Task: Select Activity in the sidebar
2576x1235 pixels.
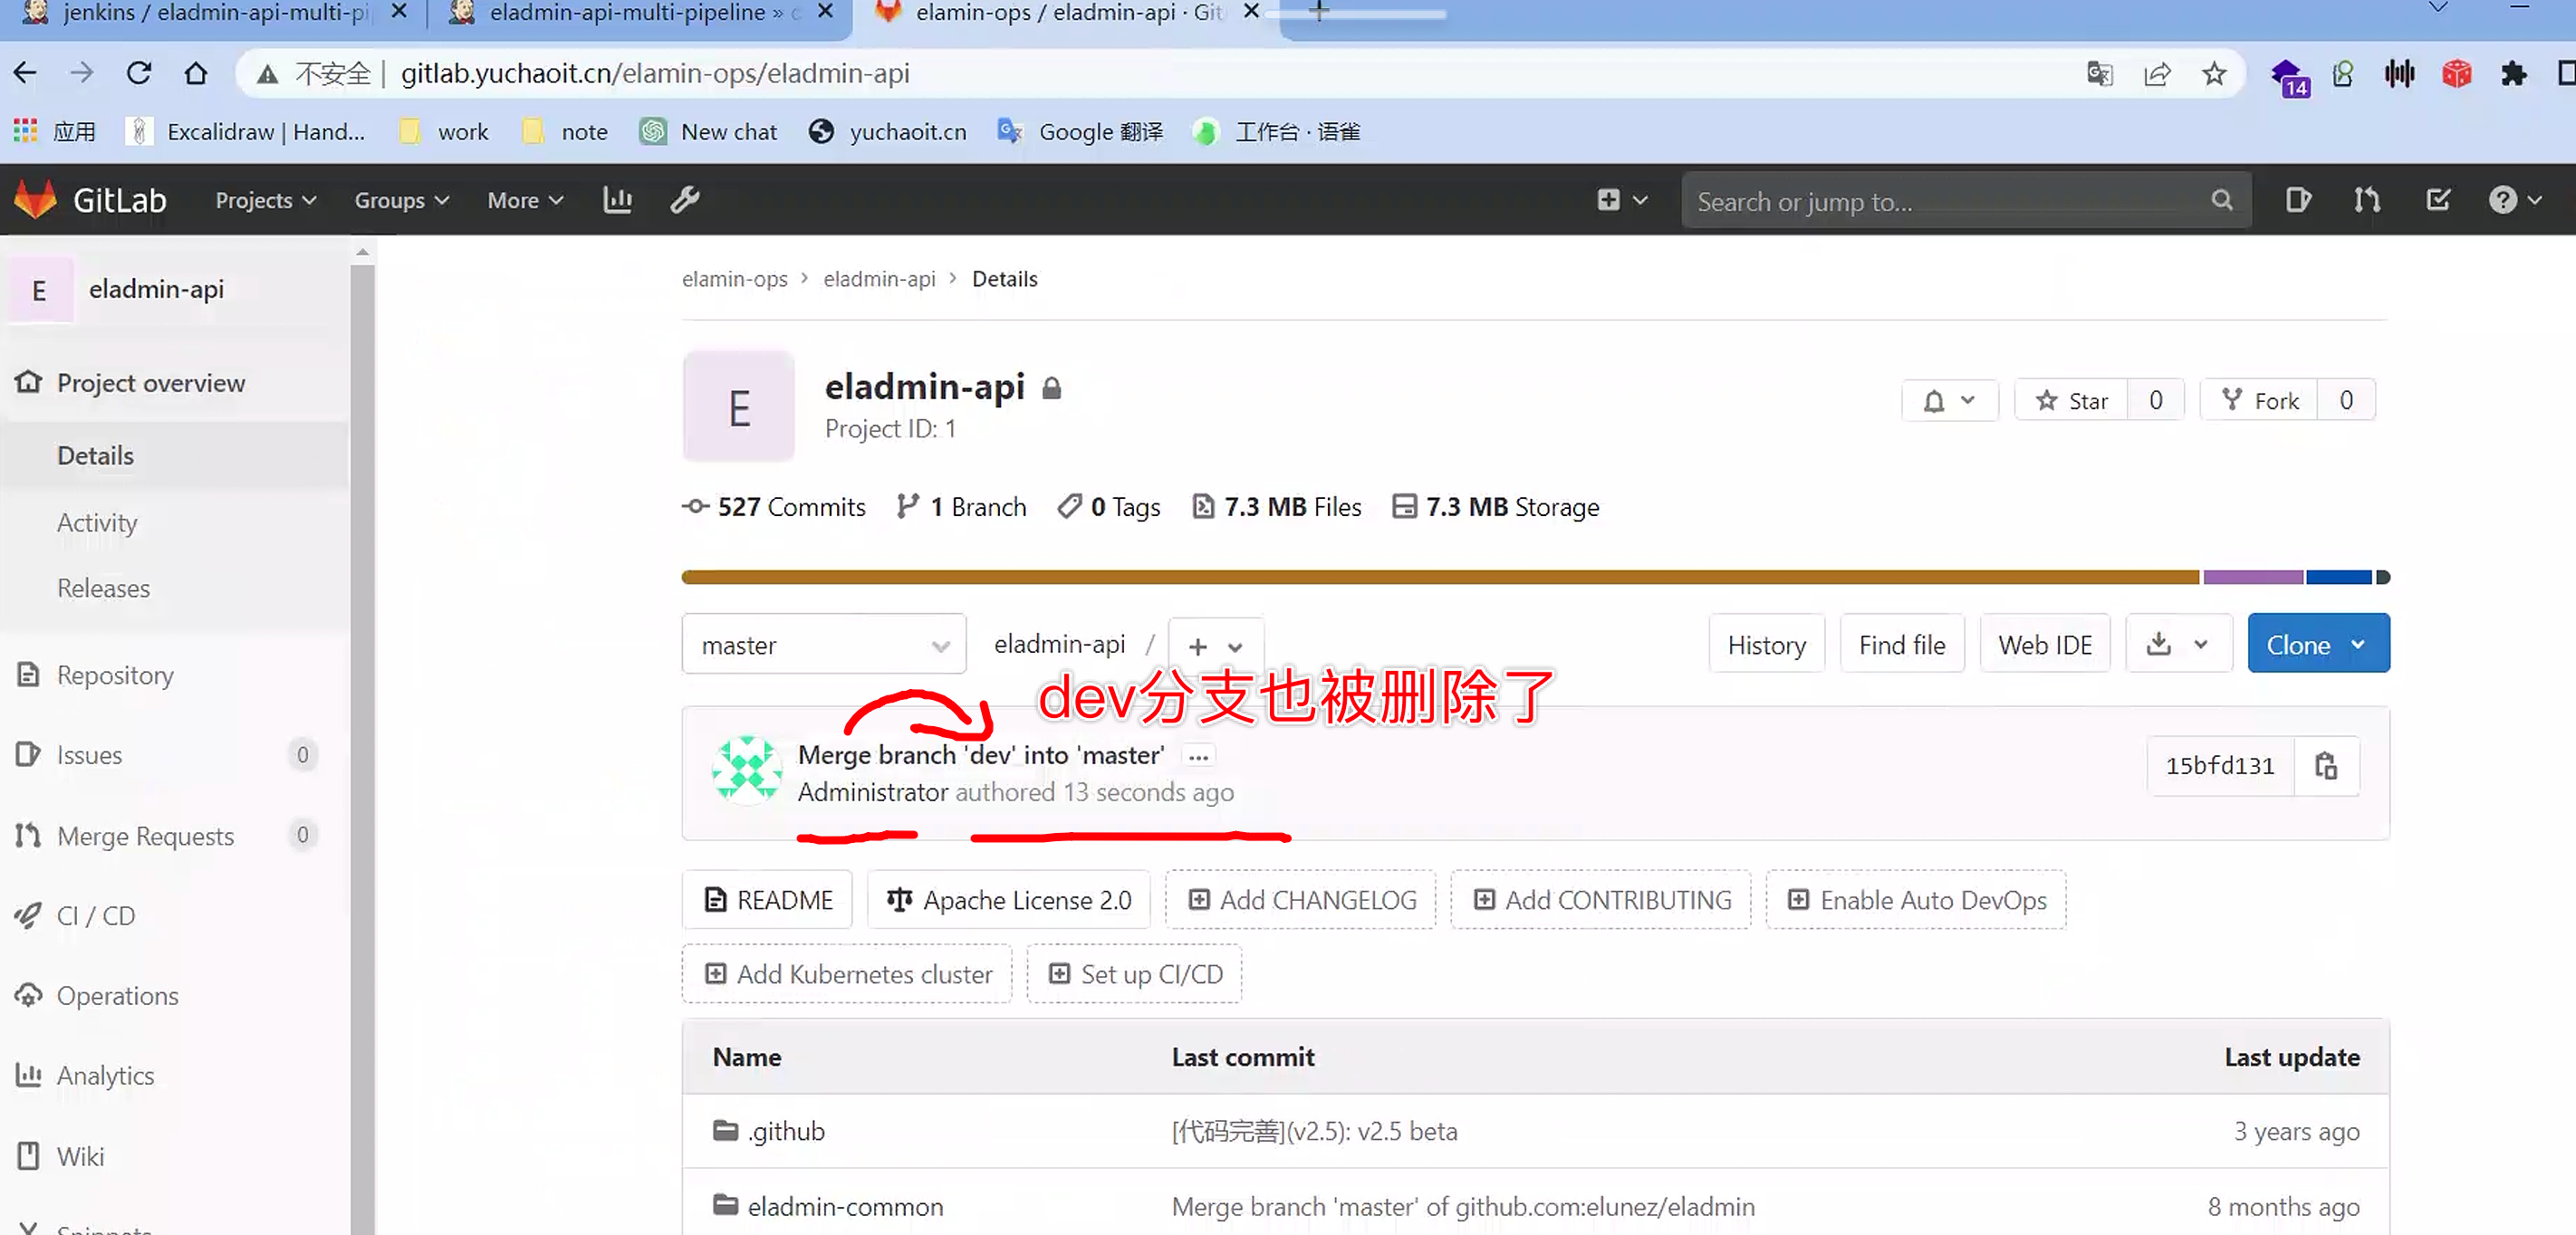Action: click(97, 522)
